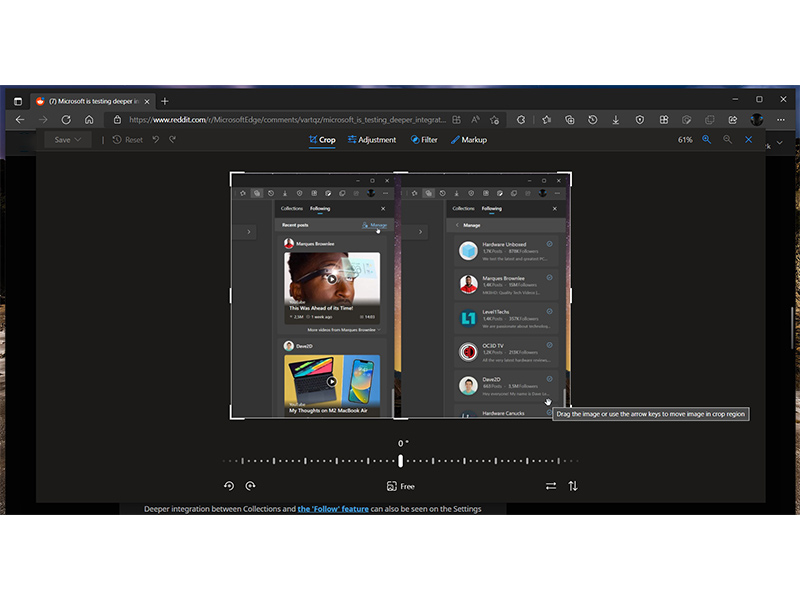Switch to the Filter tab

click(x=424, y=140)
